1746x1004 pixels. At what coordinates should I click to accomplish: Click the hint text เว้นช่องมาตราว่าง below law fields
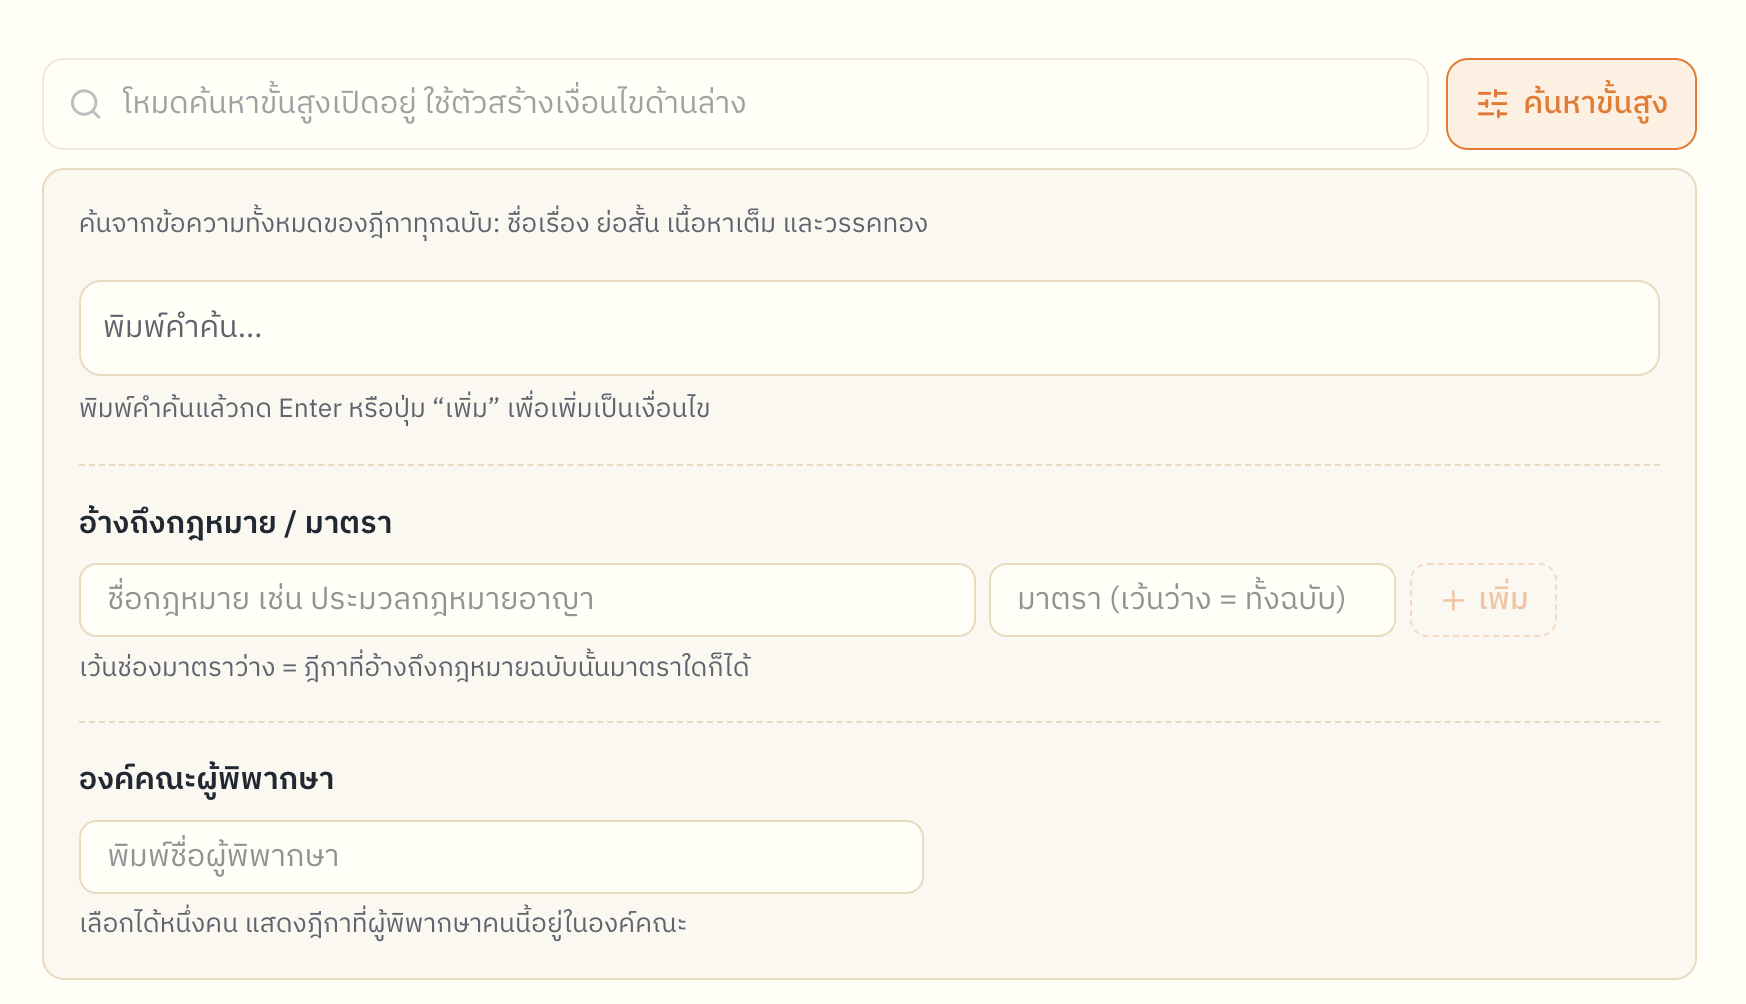(415, 667)
